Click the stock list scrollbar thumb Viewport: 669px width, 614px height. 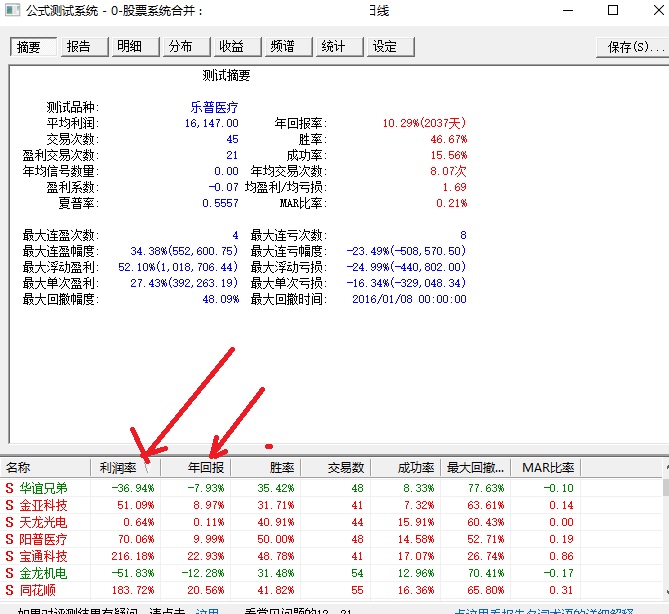click(x=666, y=487)
